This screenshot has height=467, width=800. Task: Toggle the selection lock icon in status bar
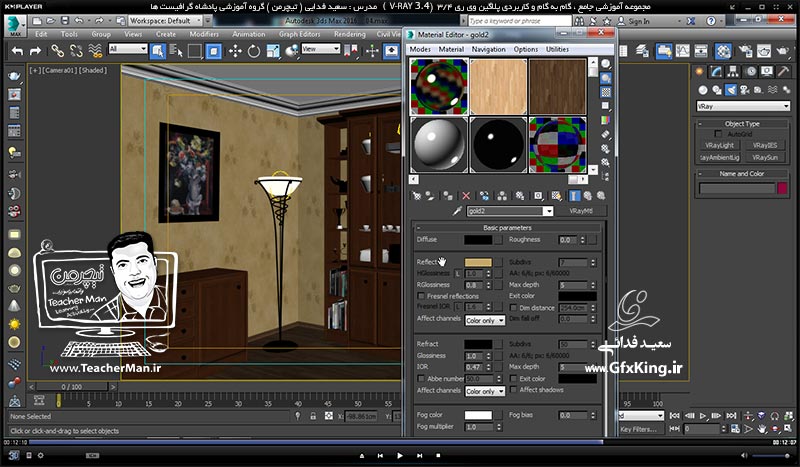[313, 416]
